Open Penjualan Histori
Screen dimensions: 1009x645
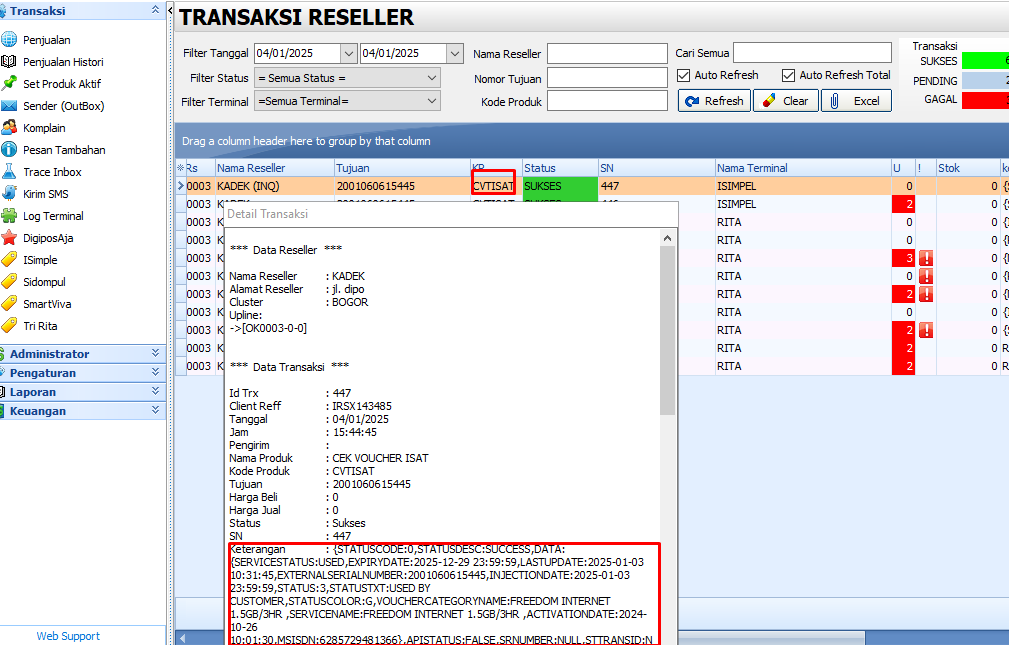click(62, 61)
